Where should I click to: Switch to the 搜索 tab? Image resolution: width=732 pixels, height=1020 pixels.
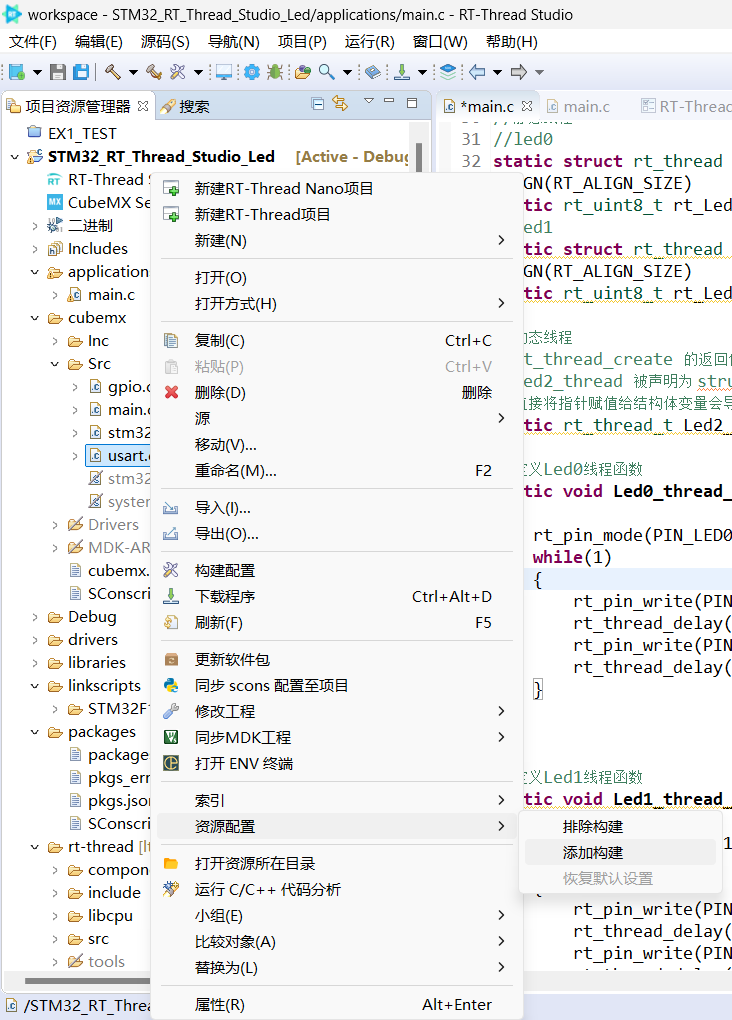point(185,107)
